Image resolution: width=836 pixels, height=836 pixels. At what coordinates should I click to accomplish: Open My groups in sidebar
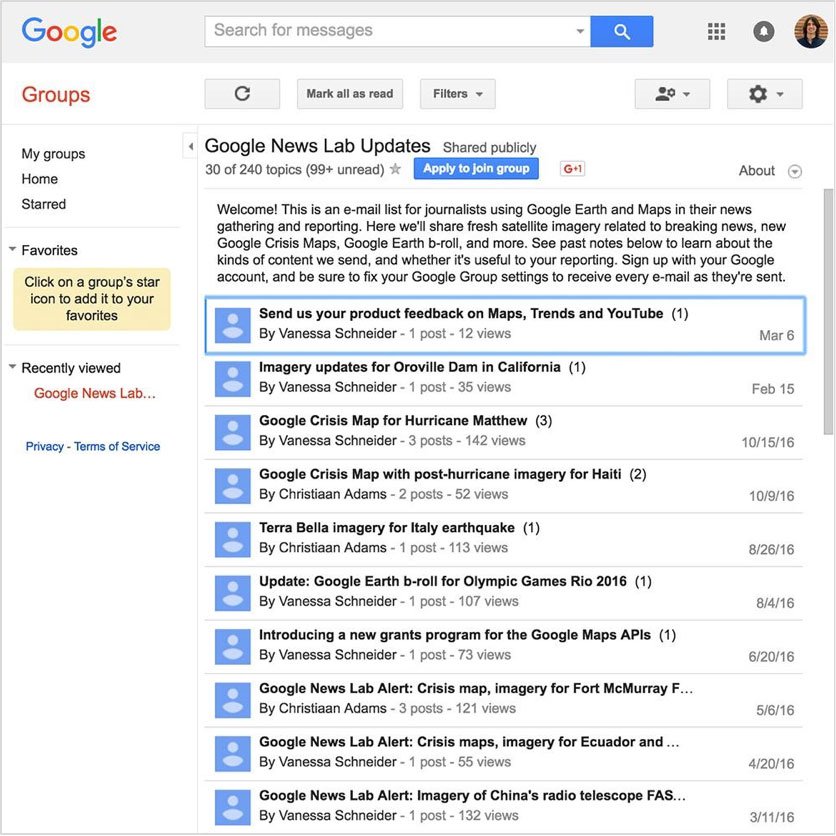(x=53, y=154)
